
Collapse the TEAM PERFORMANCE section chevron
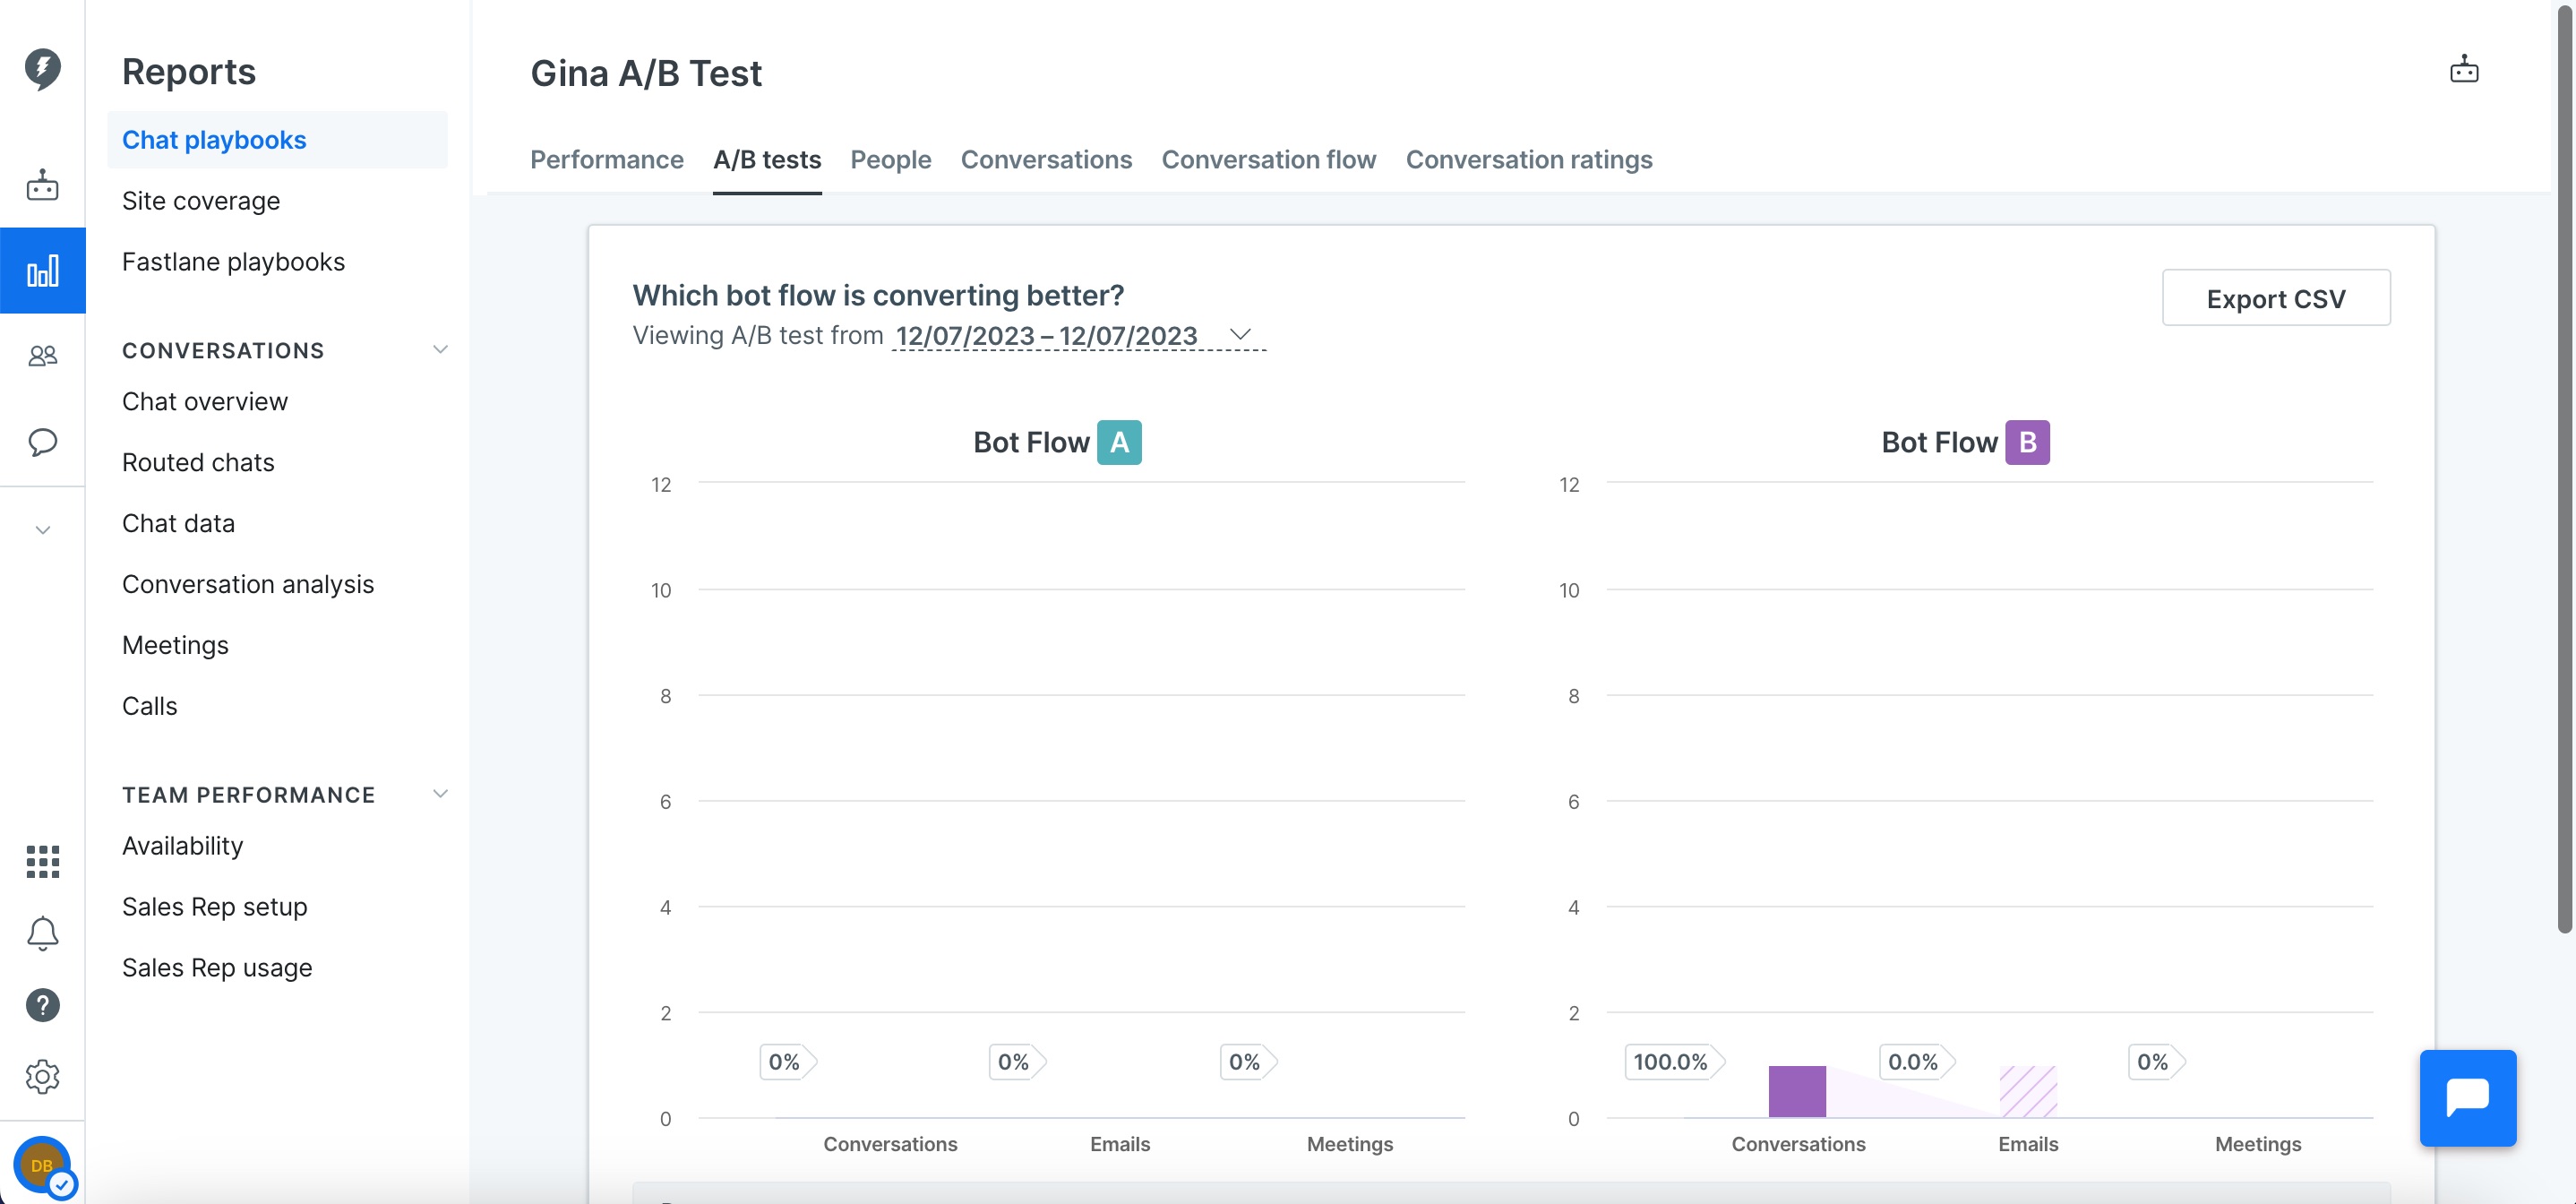coord(440,794)
